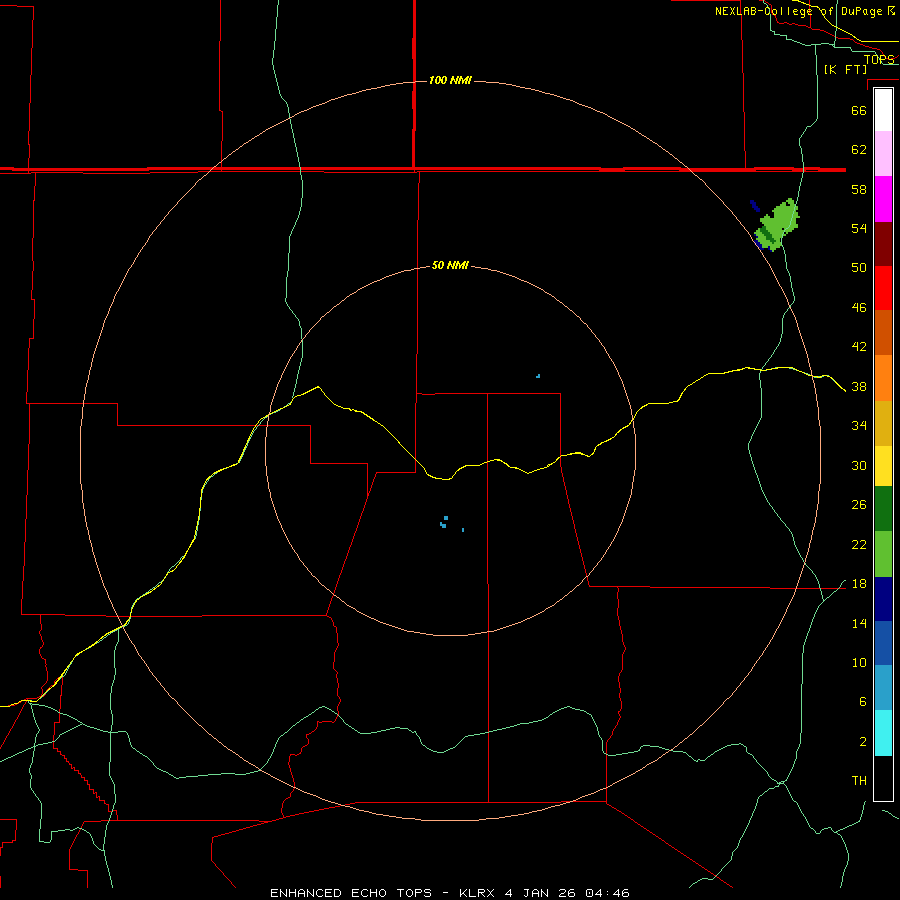900x900 pixels.
Task: Select the dark green legend segment
Action: pyautogui.click(x=883, y=509)
